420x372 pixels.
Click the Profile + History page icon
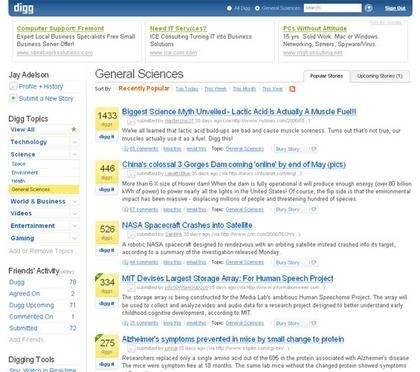coord(13,86)
